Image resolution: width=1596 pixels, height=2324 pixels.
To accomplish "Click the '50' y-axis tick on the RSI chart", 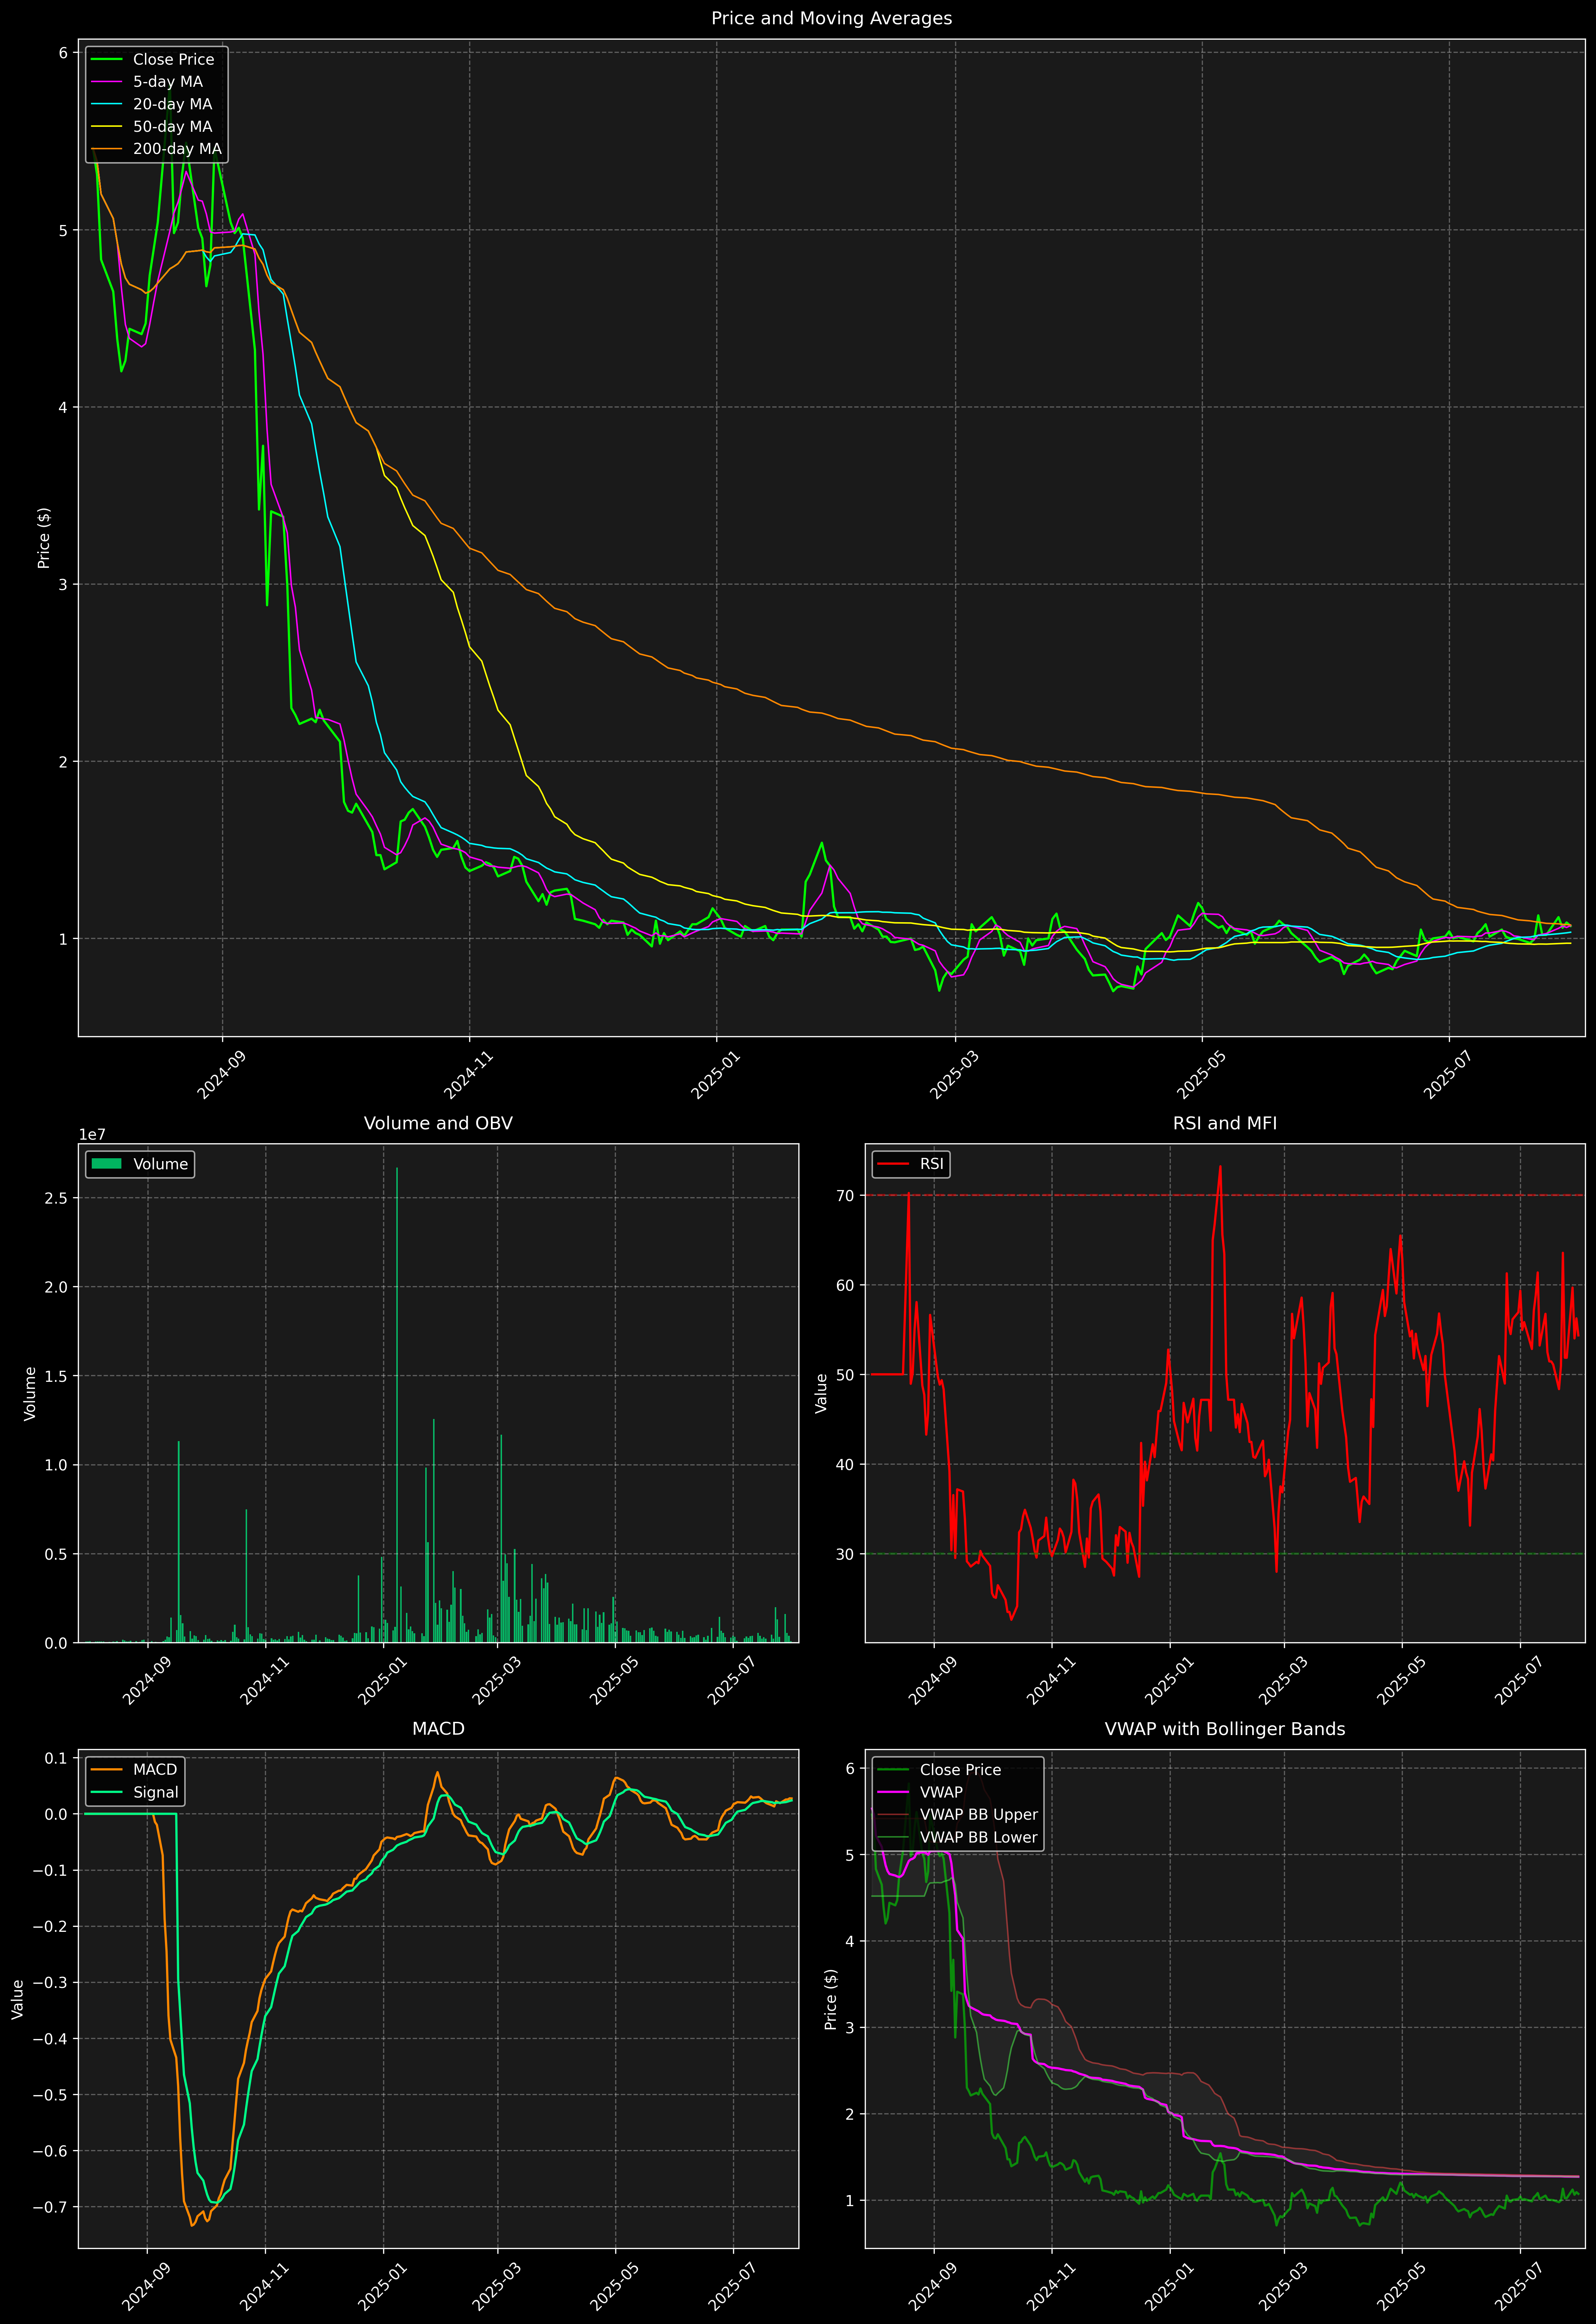I will coord(846,1375).
